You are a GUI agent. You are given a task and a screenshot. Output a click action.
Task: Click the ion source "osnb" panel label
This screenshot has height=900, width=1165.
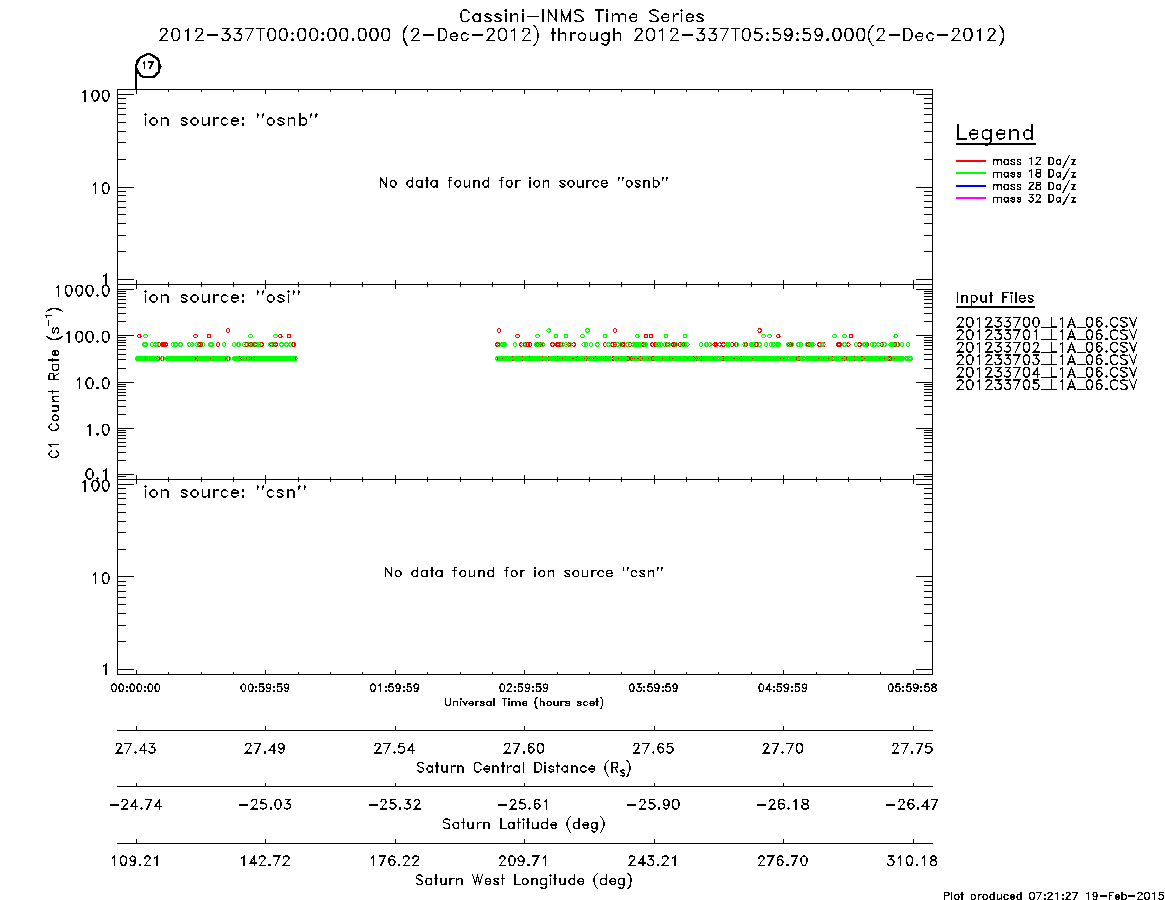tap(231, 120)
